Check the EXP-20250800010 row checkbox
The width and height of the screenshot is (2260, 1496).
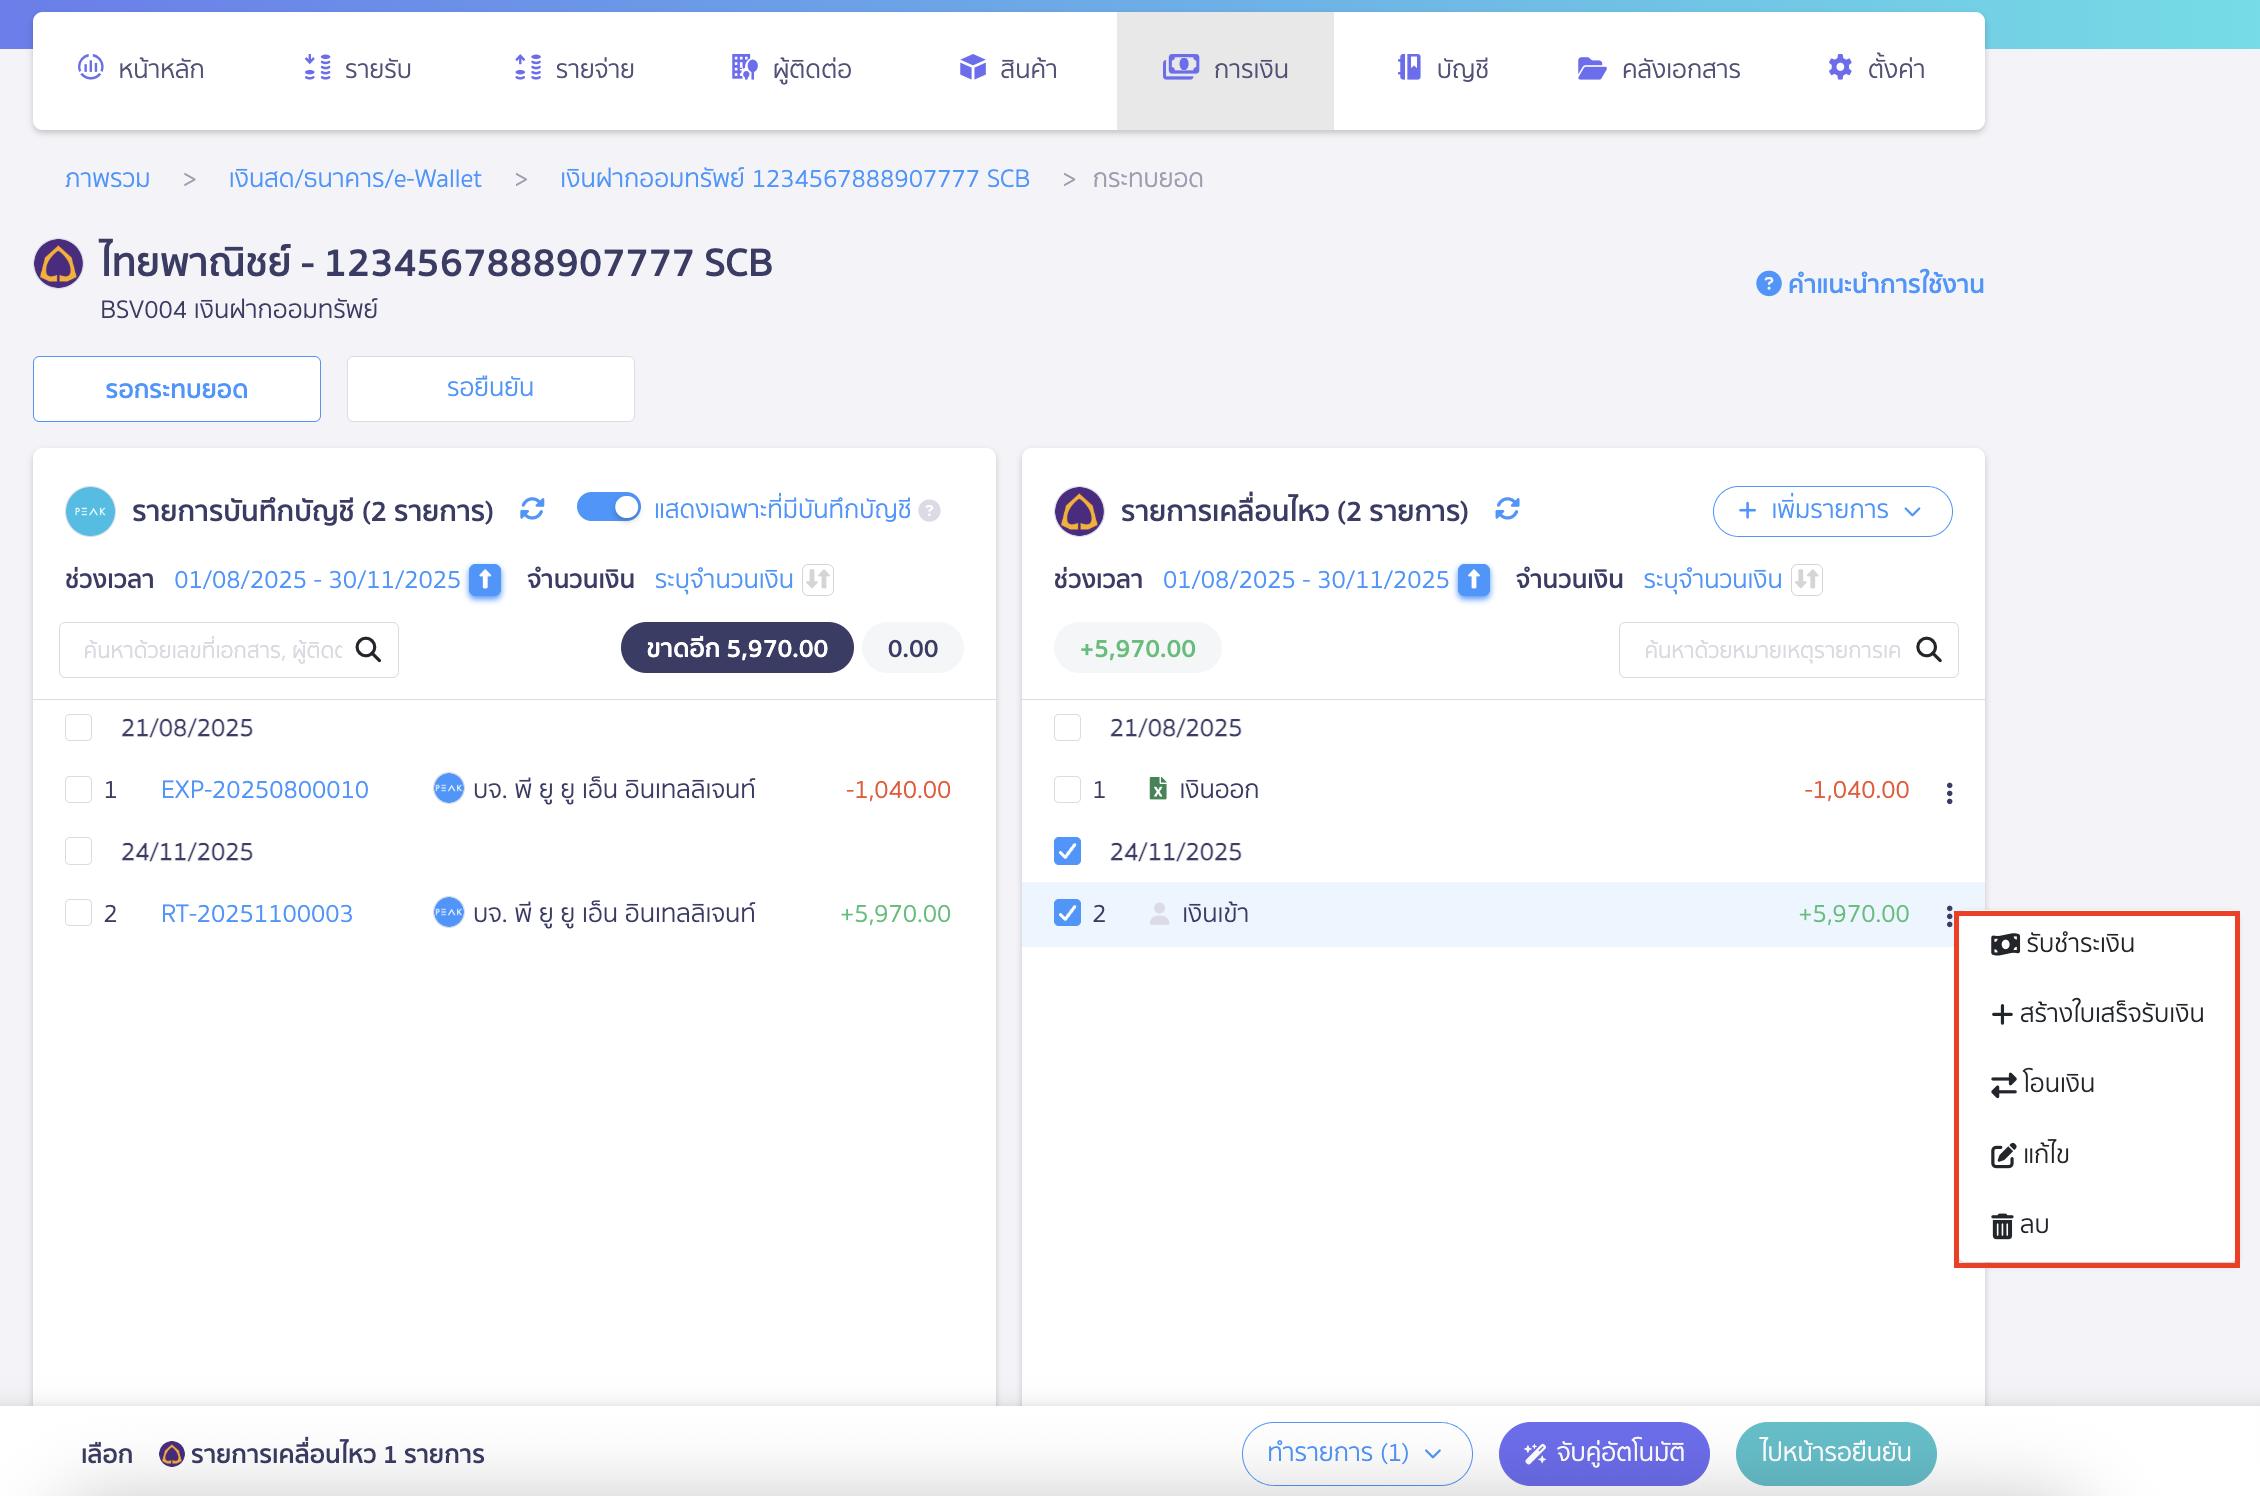(78, 790)
